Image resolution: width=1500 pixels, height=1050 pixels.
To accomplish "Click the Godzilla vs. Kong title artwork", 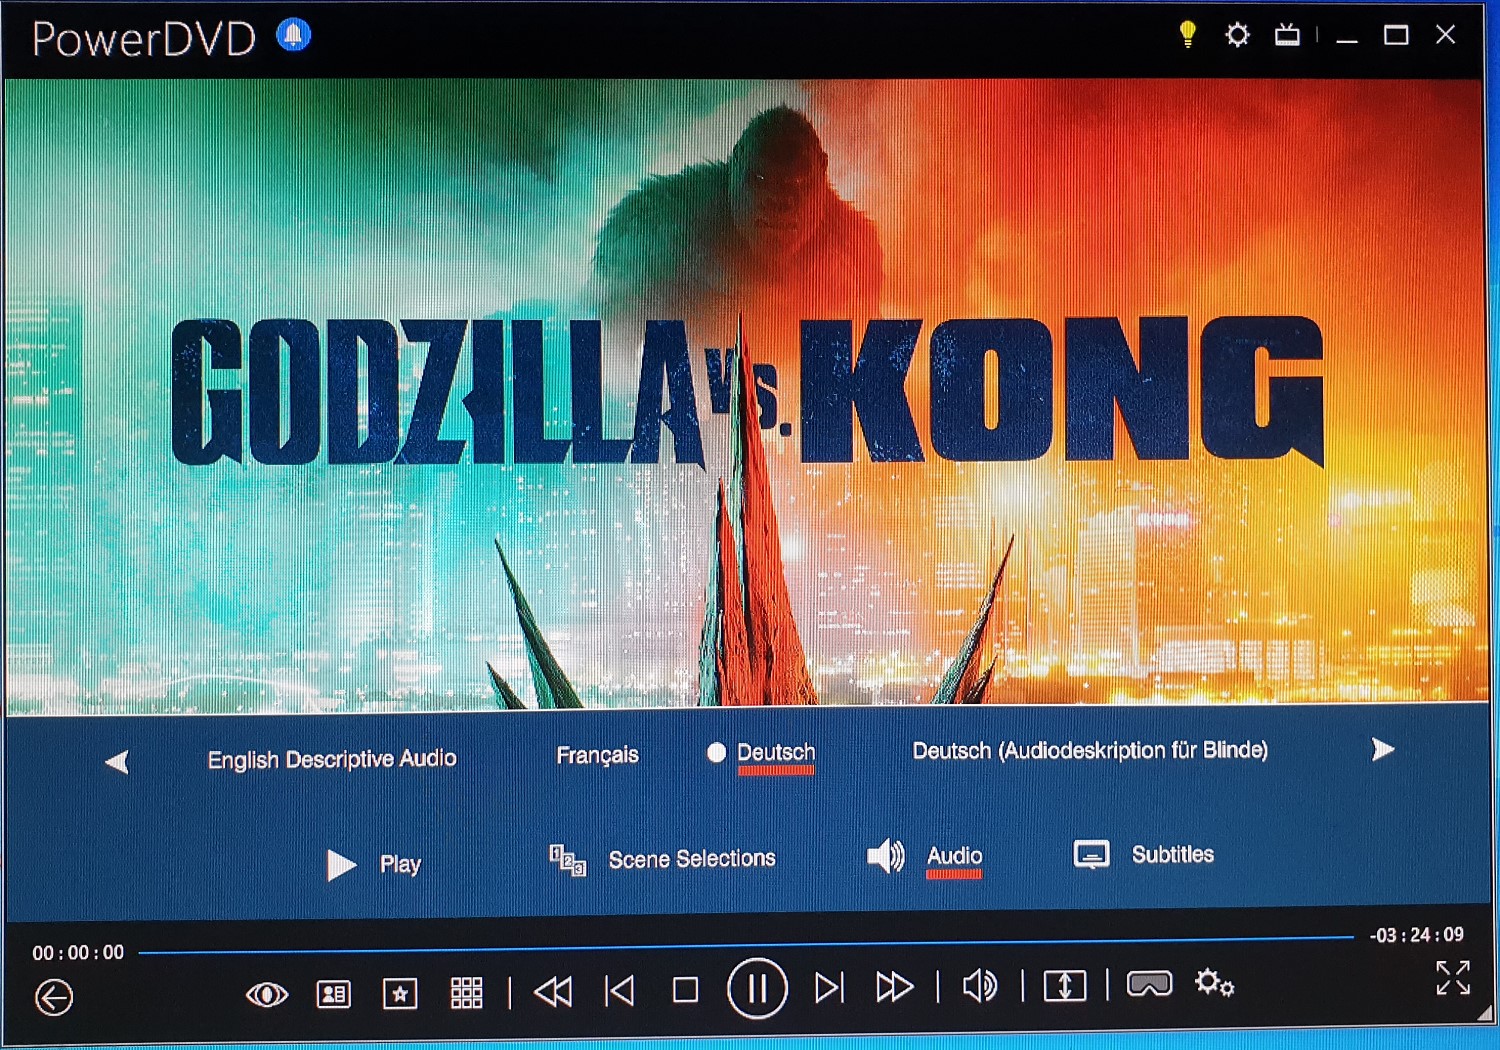I will point(747,392).
